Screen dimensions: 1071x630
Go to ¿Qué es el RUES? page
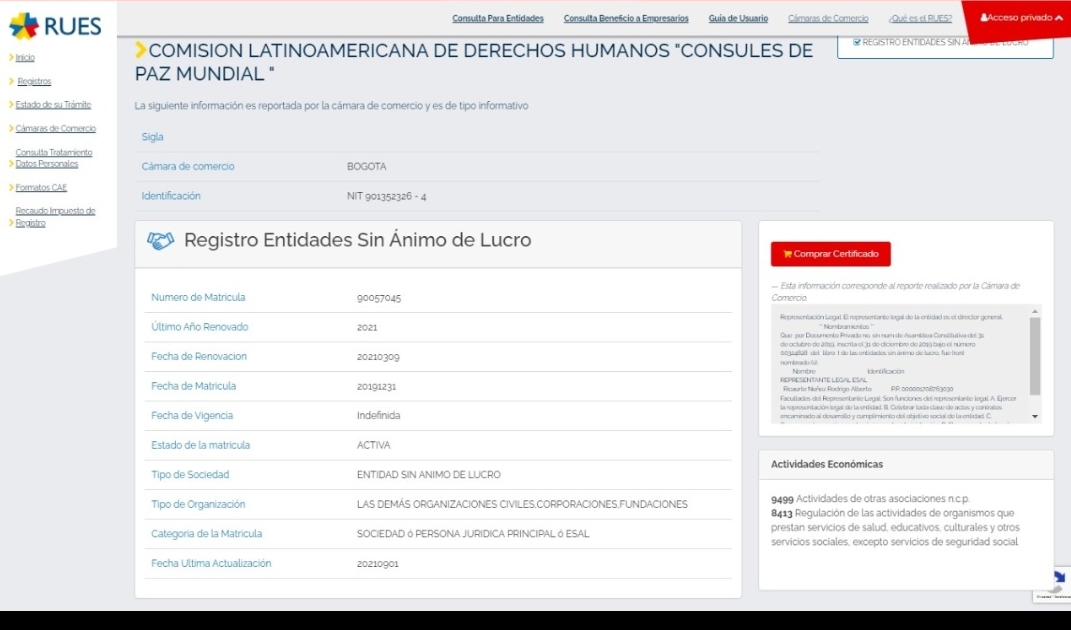click(919, 18)
